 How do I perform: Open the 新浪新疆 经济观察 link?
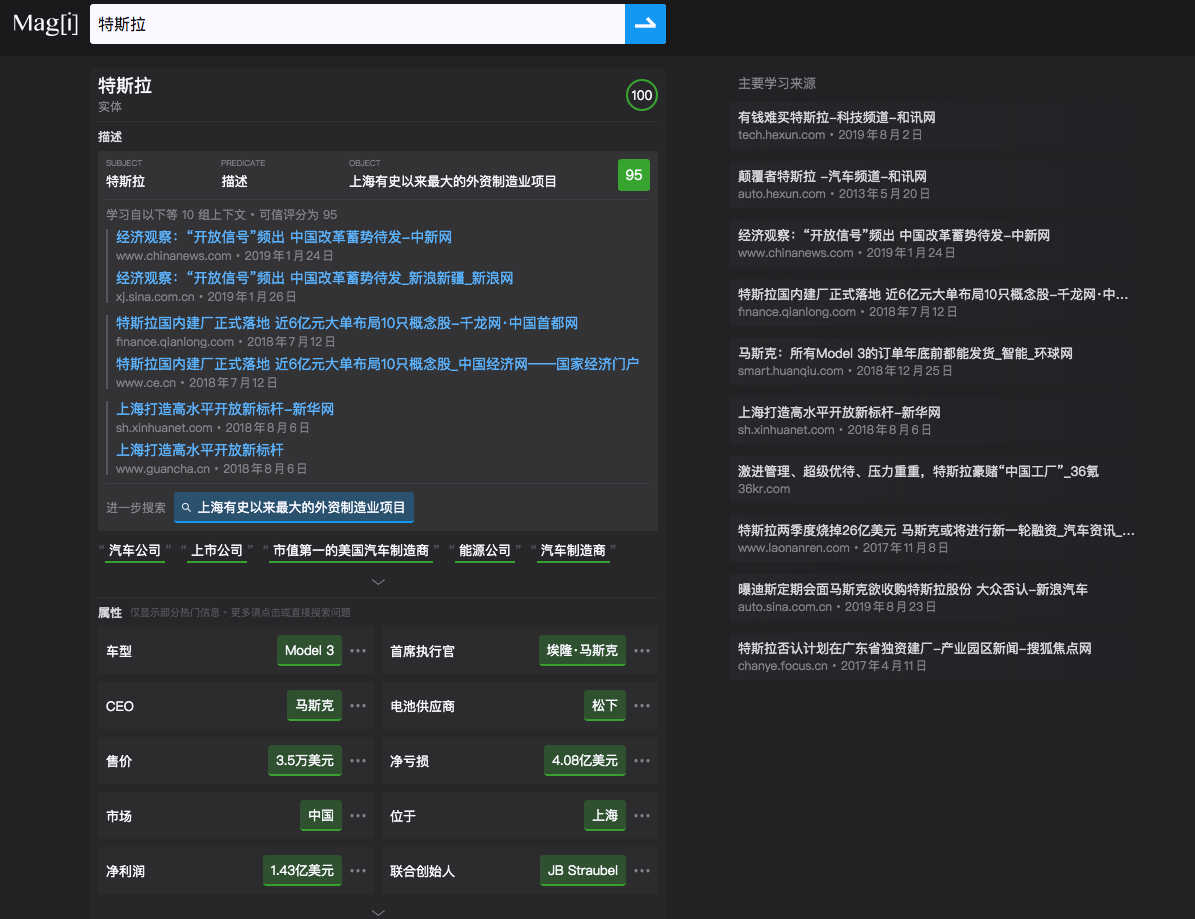point(315,278)
